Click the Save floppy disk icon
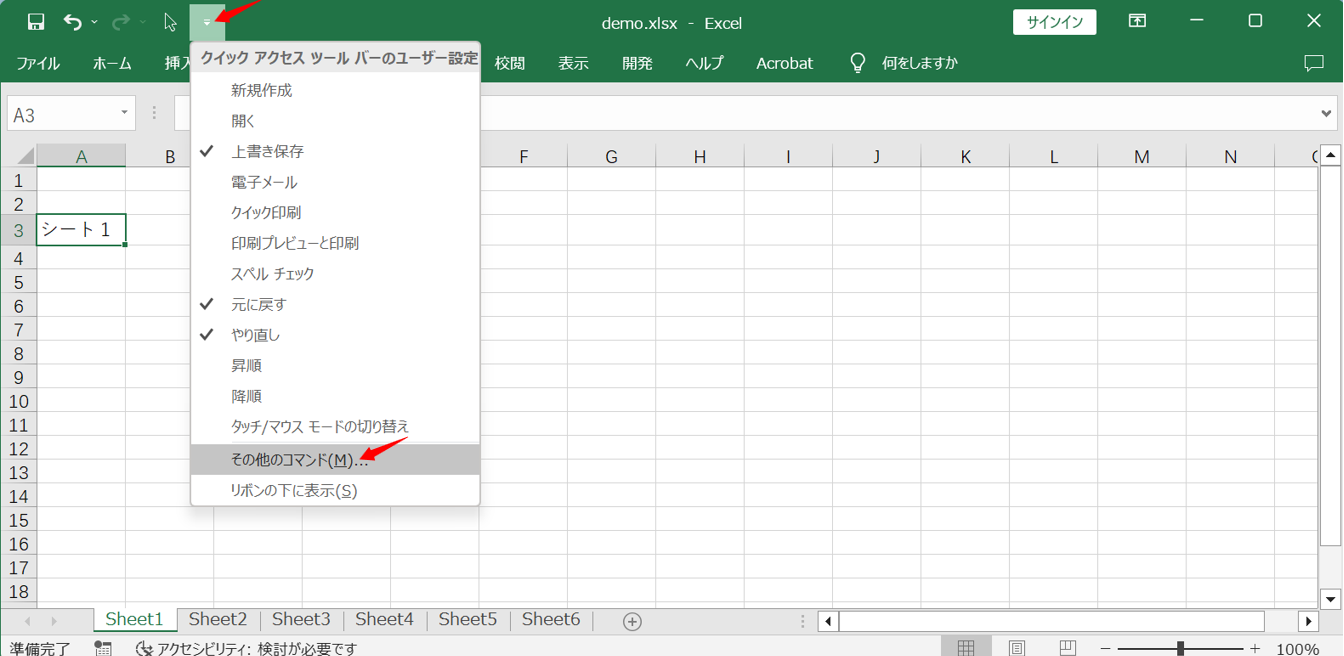The image size is (1344, 656). coord(36,21)
